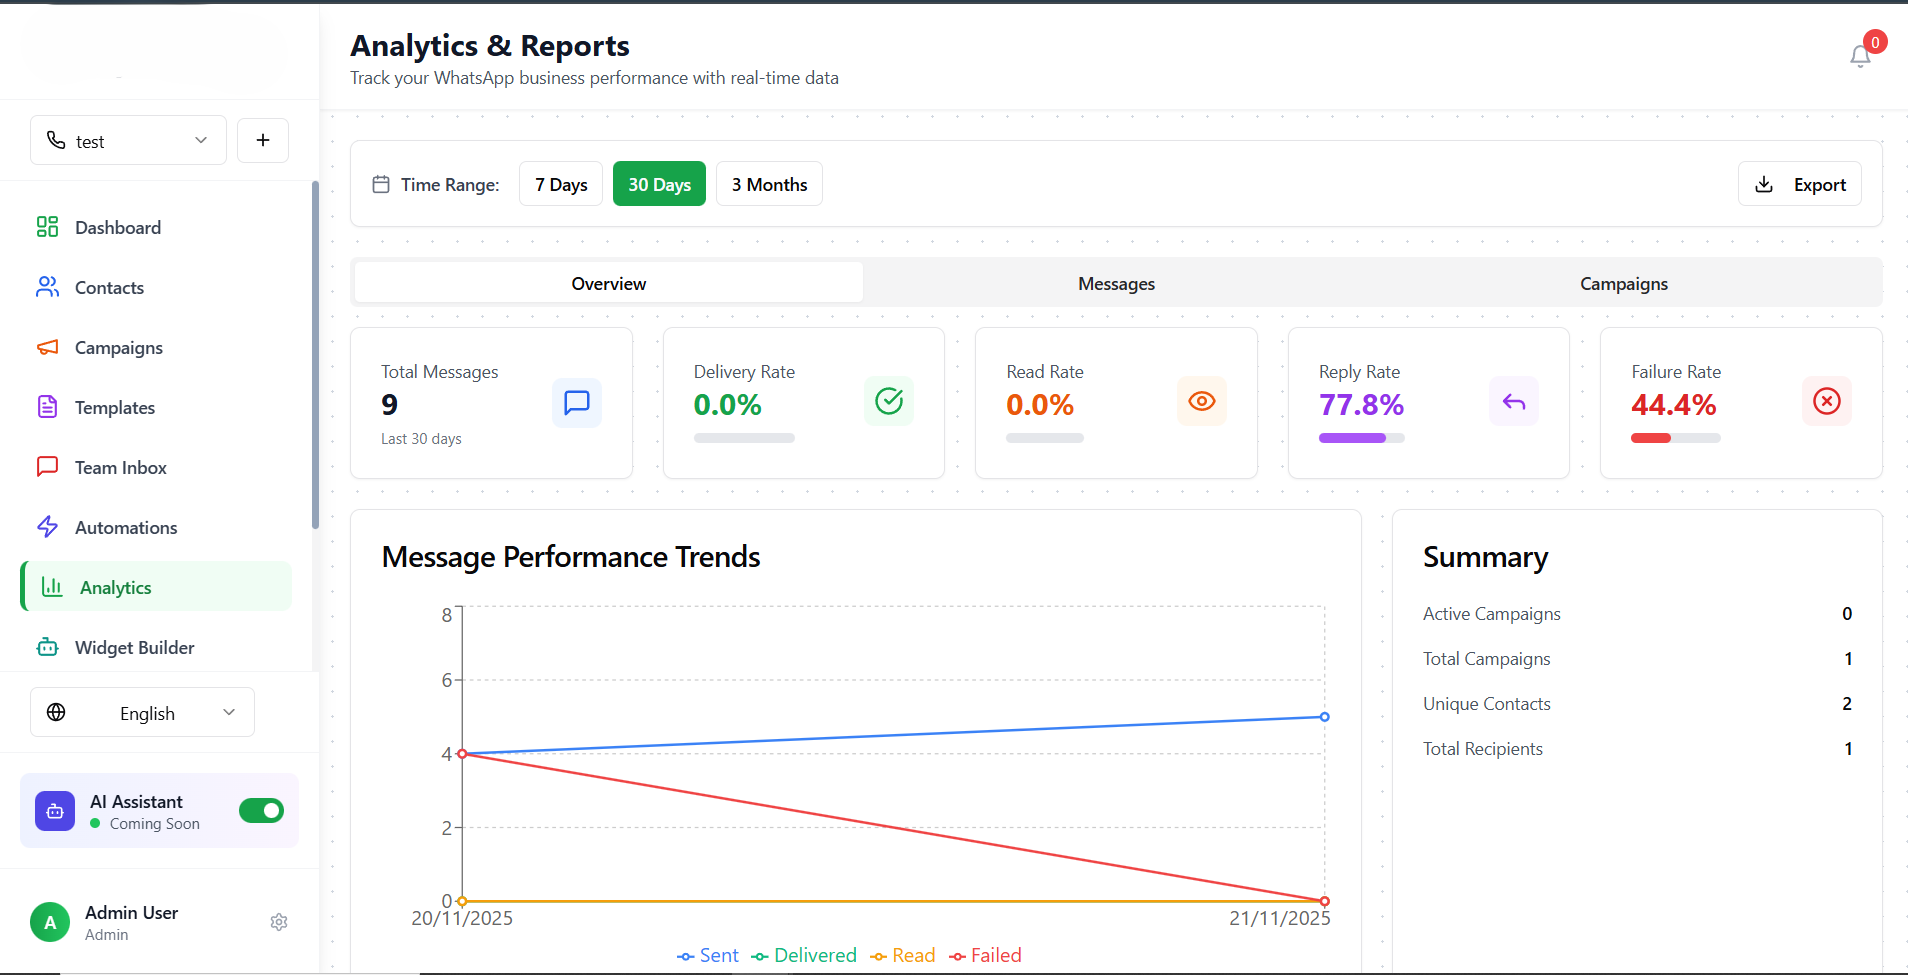Click the Total Messages chat bubble icon
The width and height of the screenshot is (1908, 975).
pos(577,402)
